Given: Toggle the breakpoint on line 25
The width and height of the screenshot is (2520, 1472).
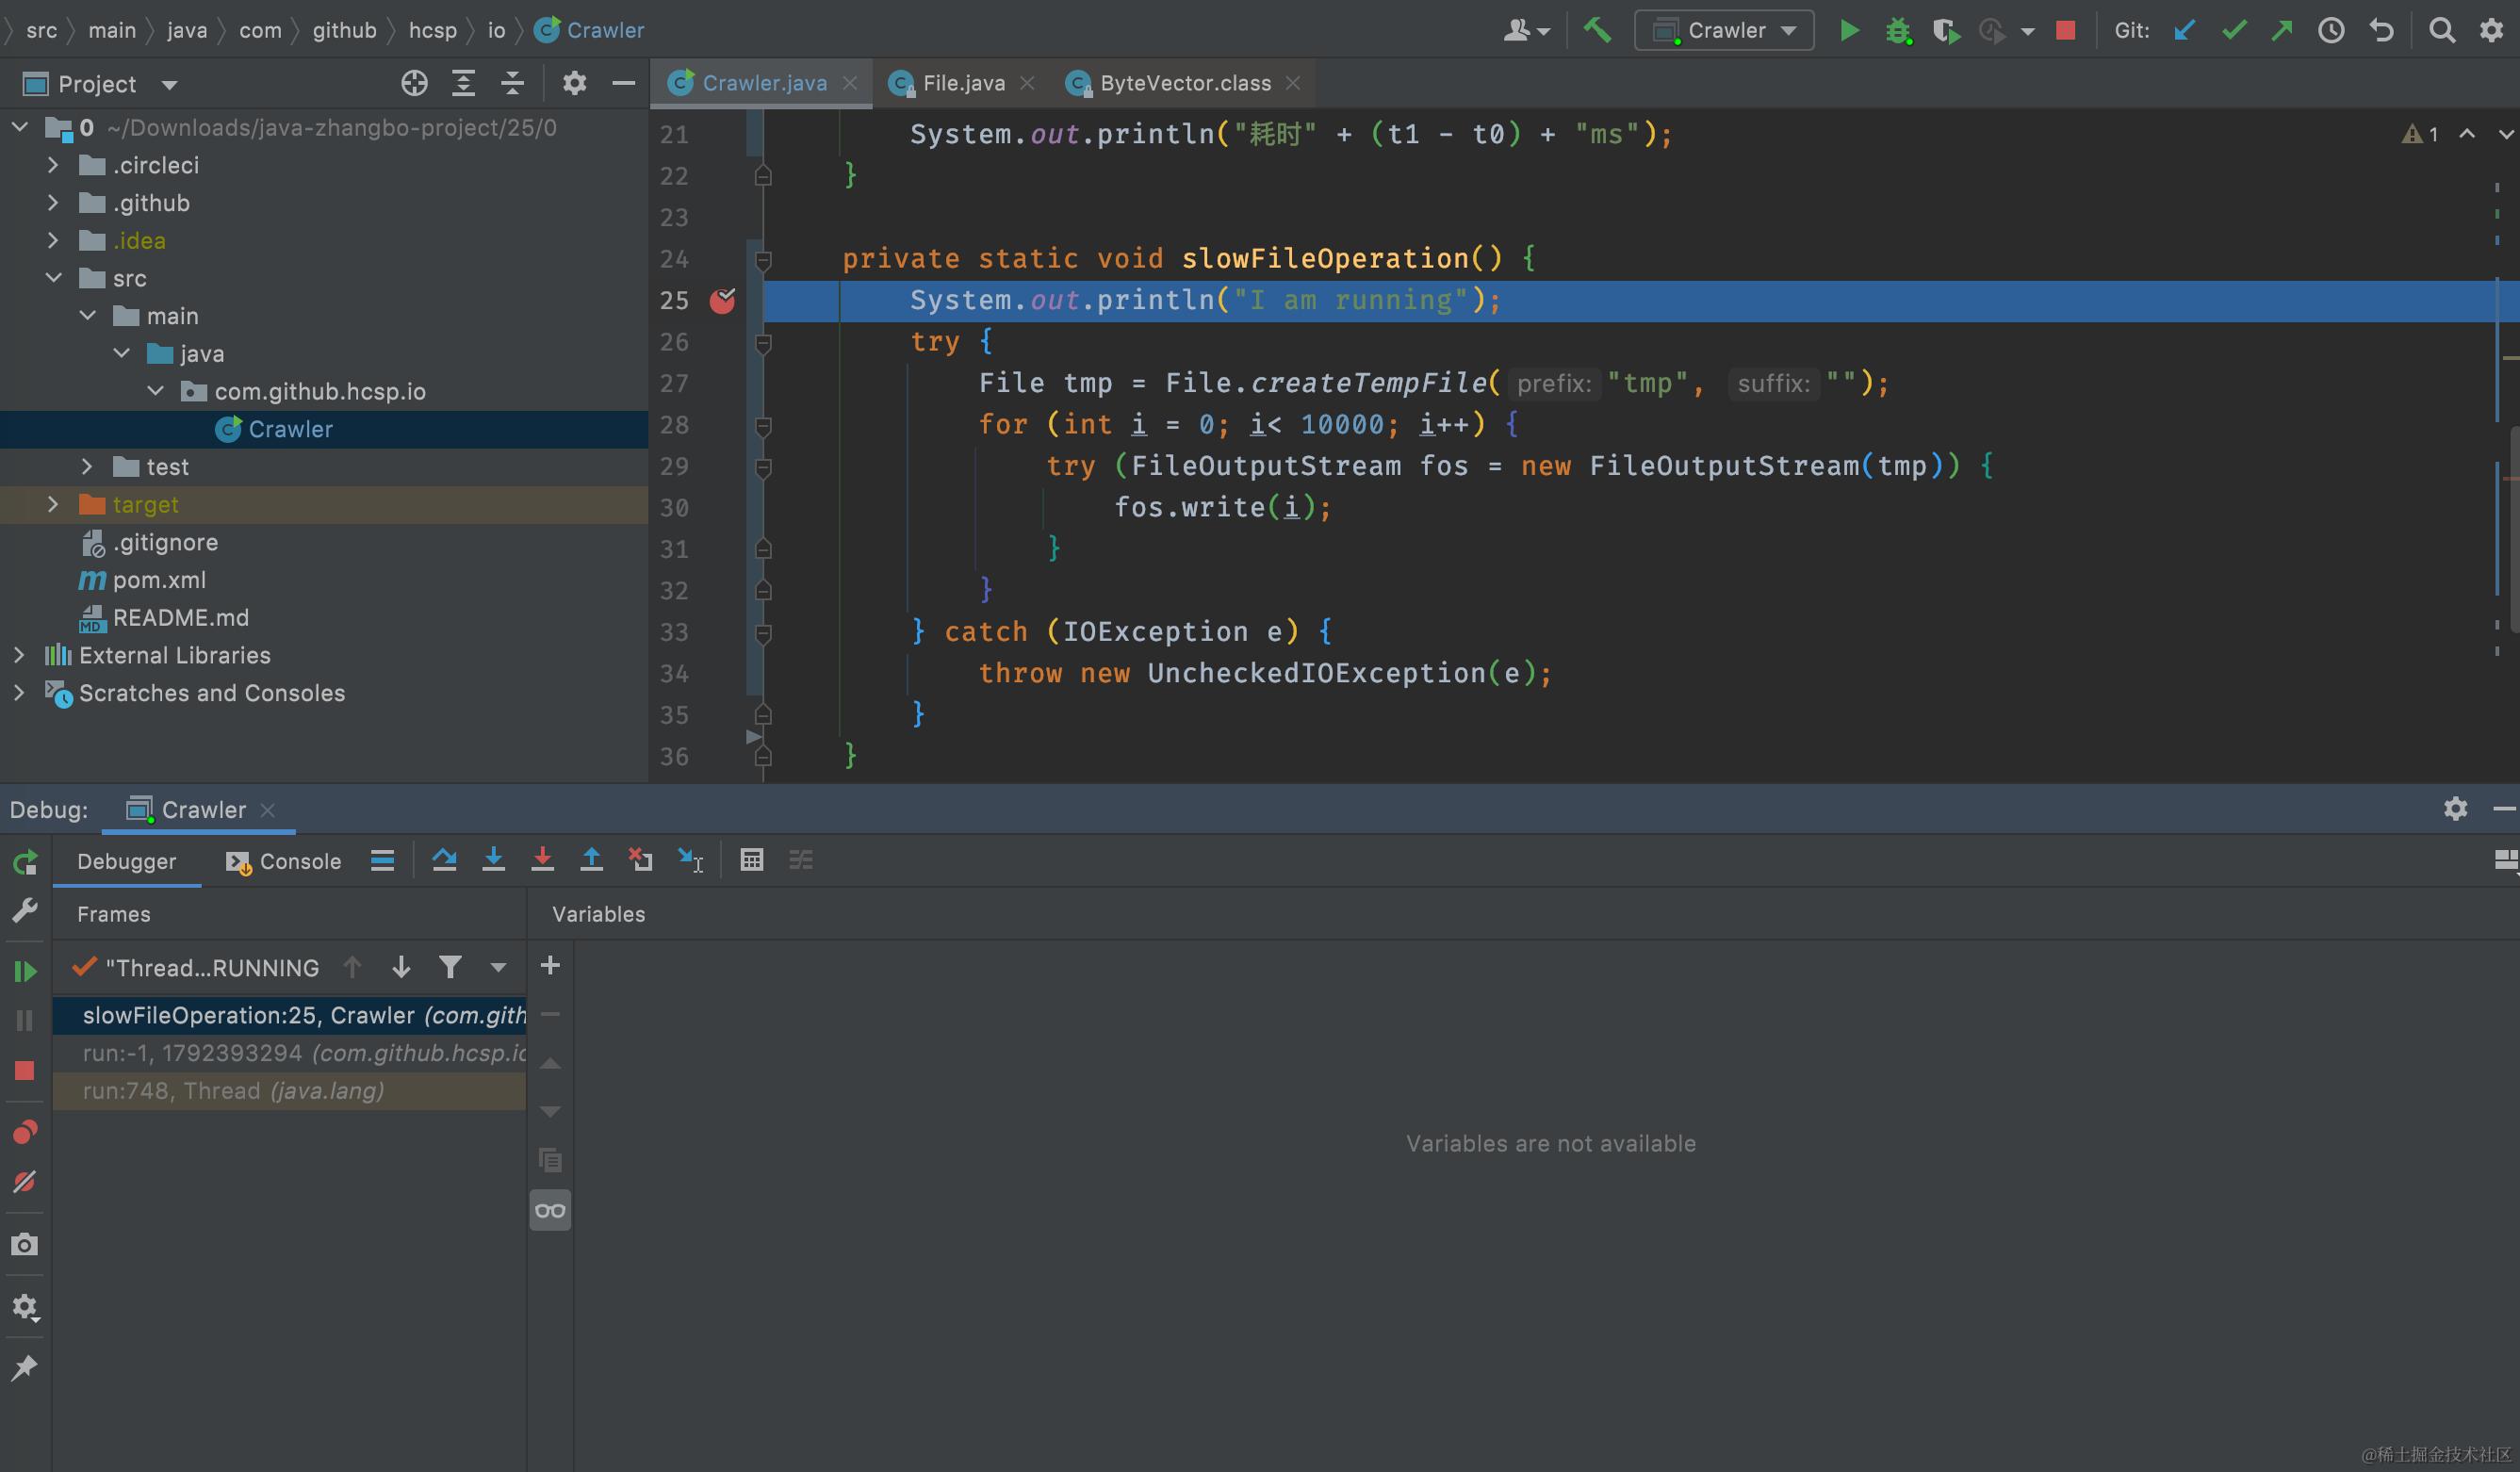Looking at the screenshot, I should [722, 300].
